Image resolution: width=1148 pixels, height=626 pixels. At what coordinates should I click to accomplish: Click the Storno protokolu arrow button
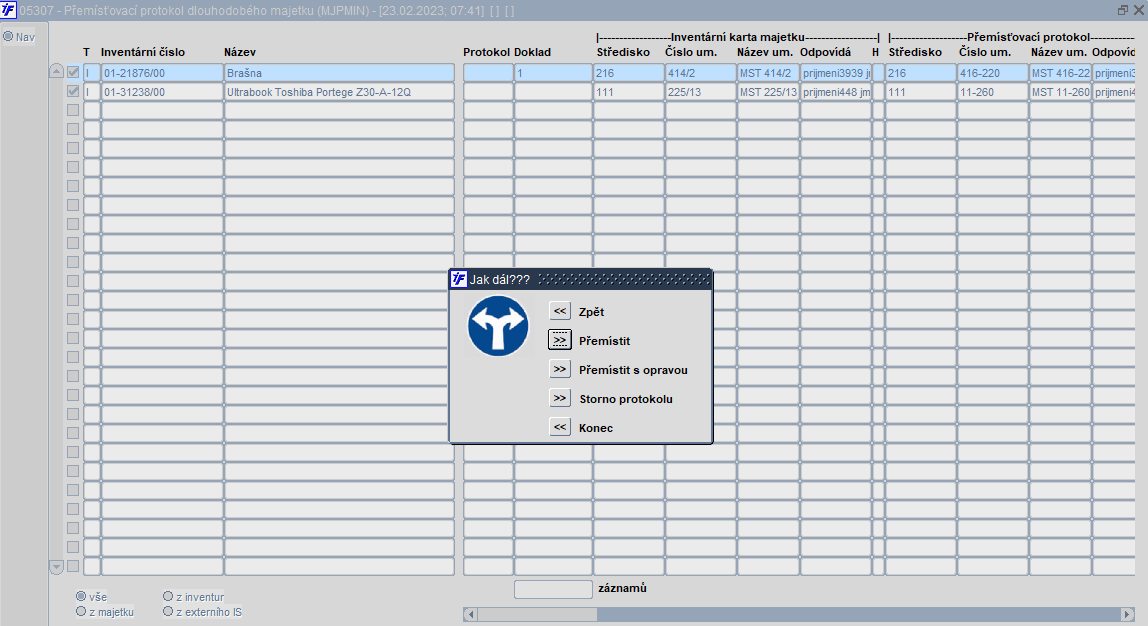pos(560,398)
